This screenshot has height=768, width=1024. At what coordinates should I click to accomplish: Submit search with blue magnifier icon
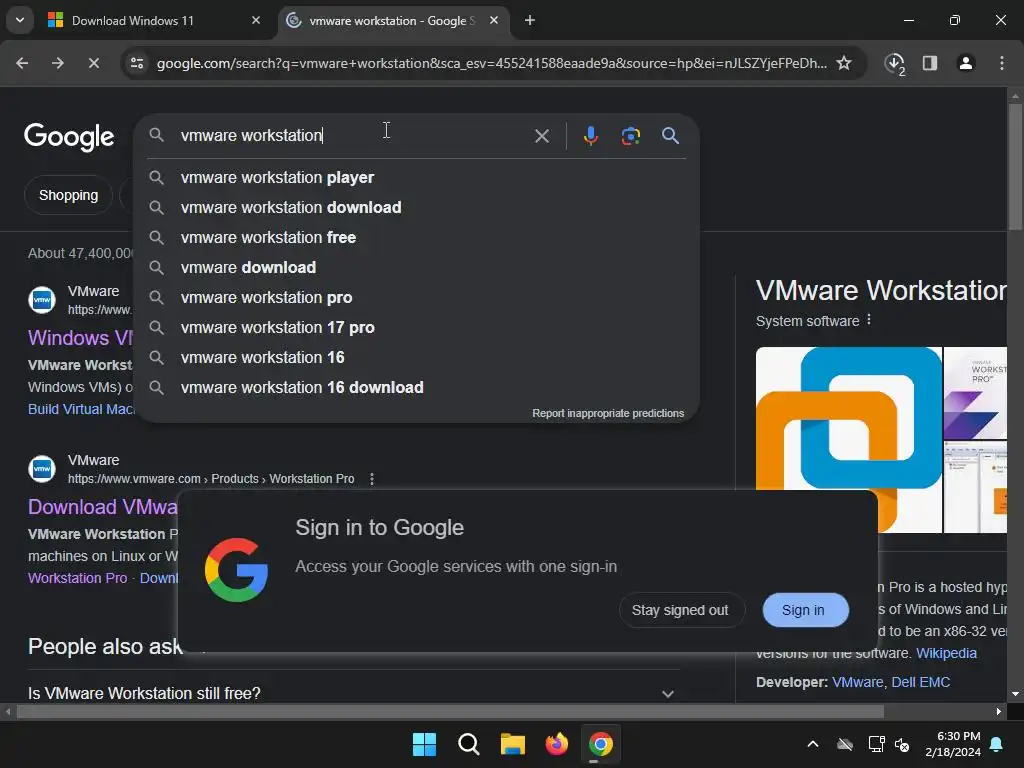tap(670, 136)
